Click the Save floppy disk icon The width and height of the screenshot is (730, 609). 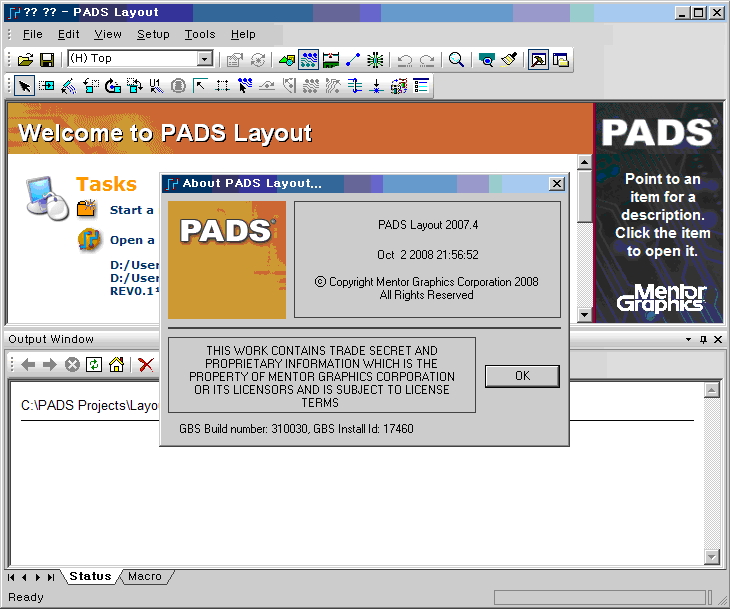[47, 60]
